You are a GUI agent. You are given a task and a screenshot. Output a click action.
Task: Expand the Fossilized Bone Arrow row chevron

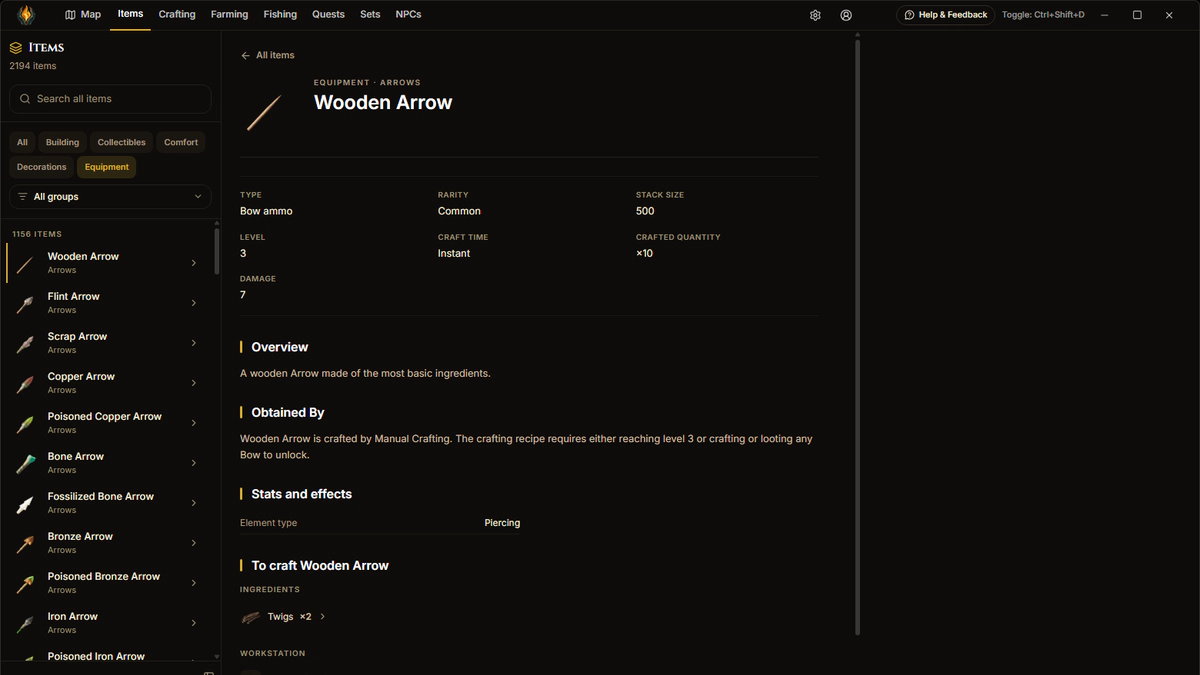[x=193, y=503]
